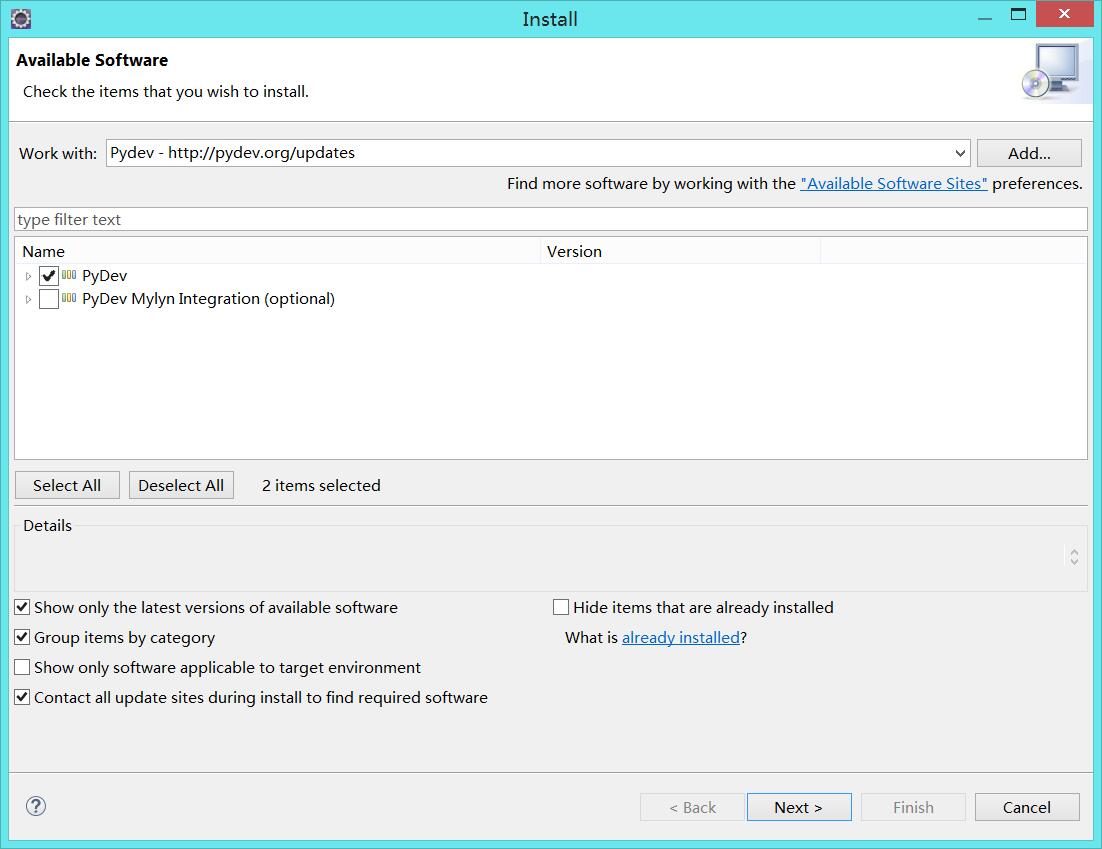
Task: Click the Next > button
Action: point(799,808)
